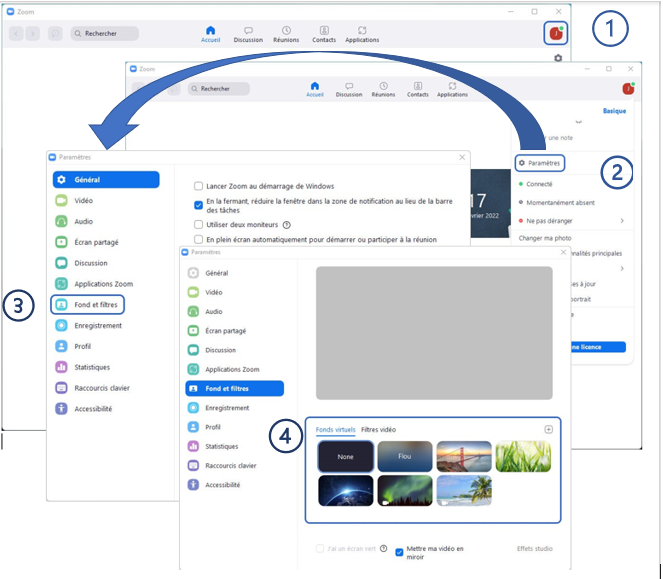Choose the Flou blur background
This screenshot has height=579, width=663.
pyautogui.click(x=405, y=456)
